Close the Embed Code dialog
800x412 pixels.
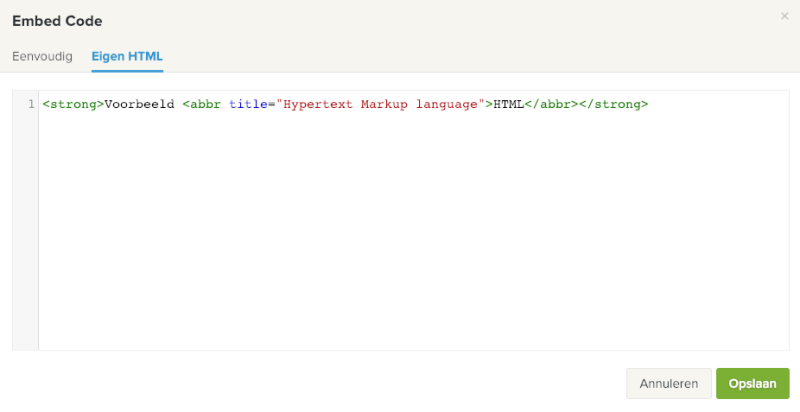pyautogui.click(x=784, y=16)
